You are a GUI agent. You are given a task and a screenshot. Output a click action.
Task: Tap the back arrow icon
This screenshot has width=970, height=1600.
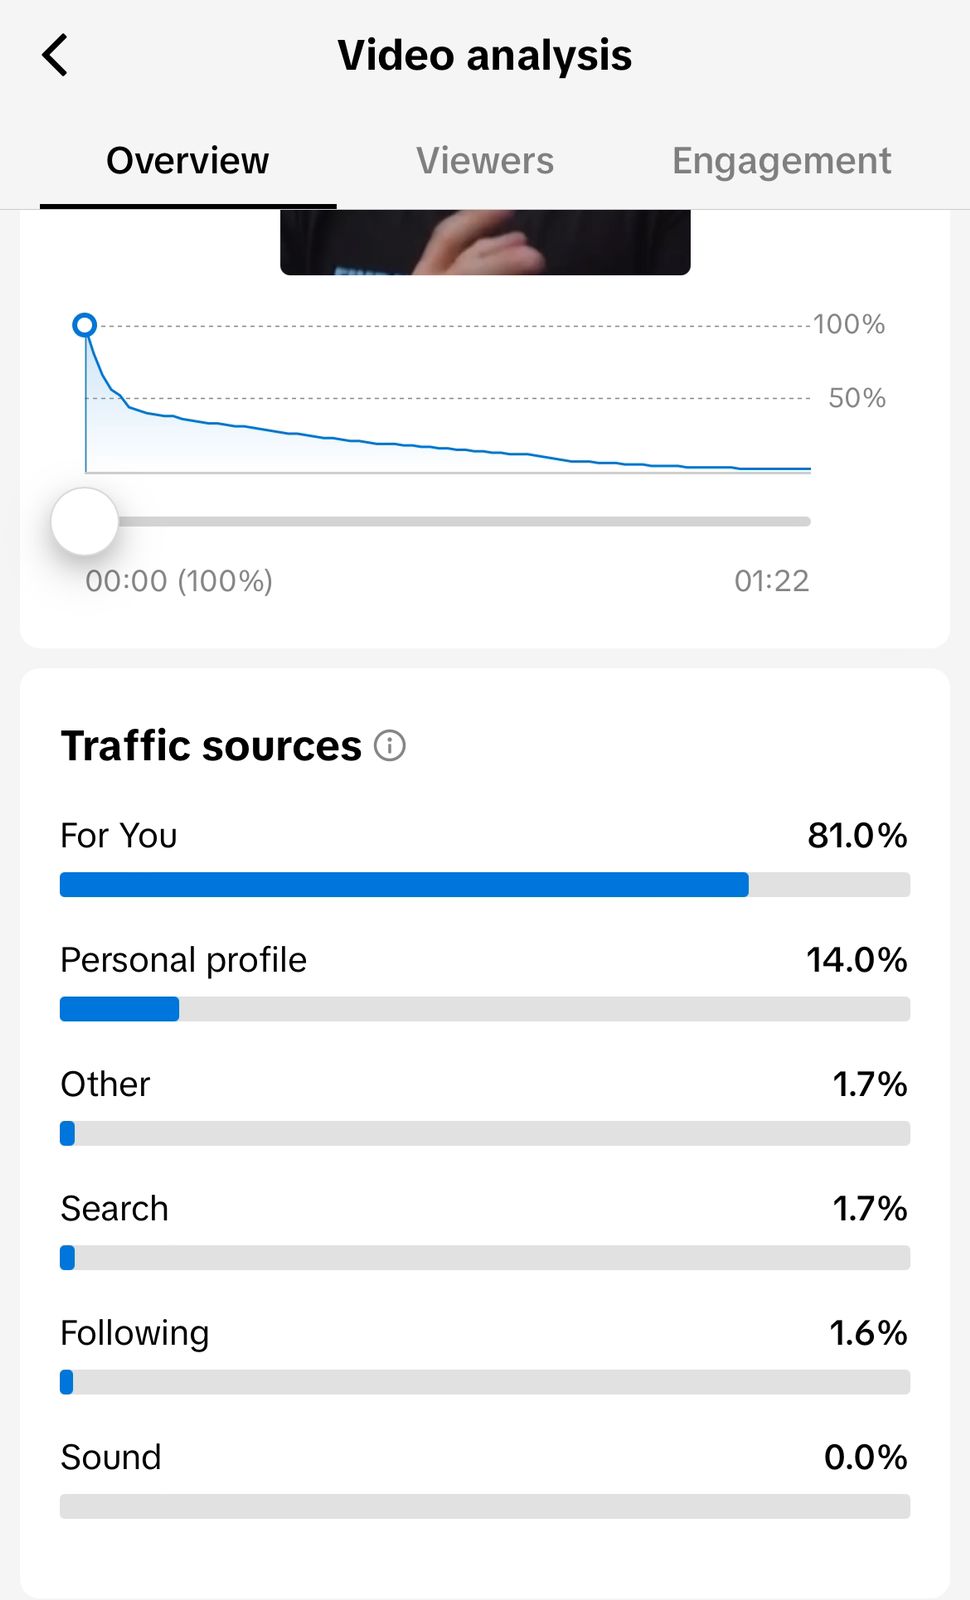pos(56,55)
